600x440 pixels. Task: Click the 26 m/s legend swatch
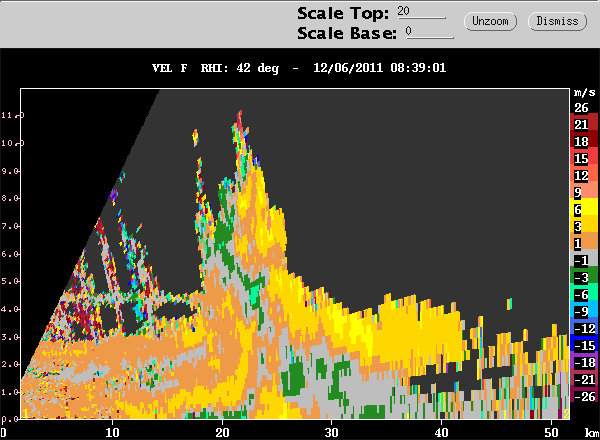[580, 108]
